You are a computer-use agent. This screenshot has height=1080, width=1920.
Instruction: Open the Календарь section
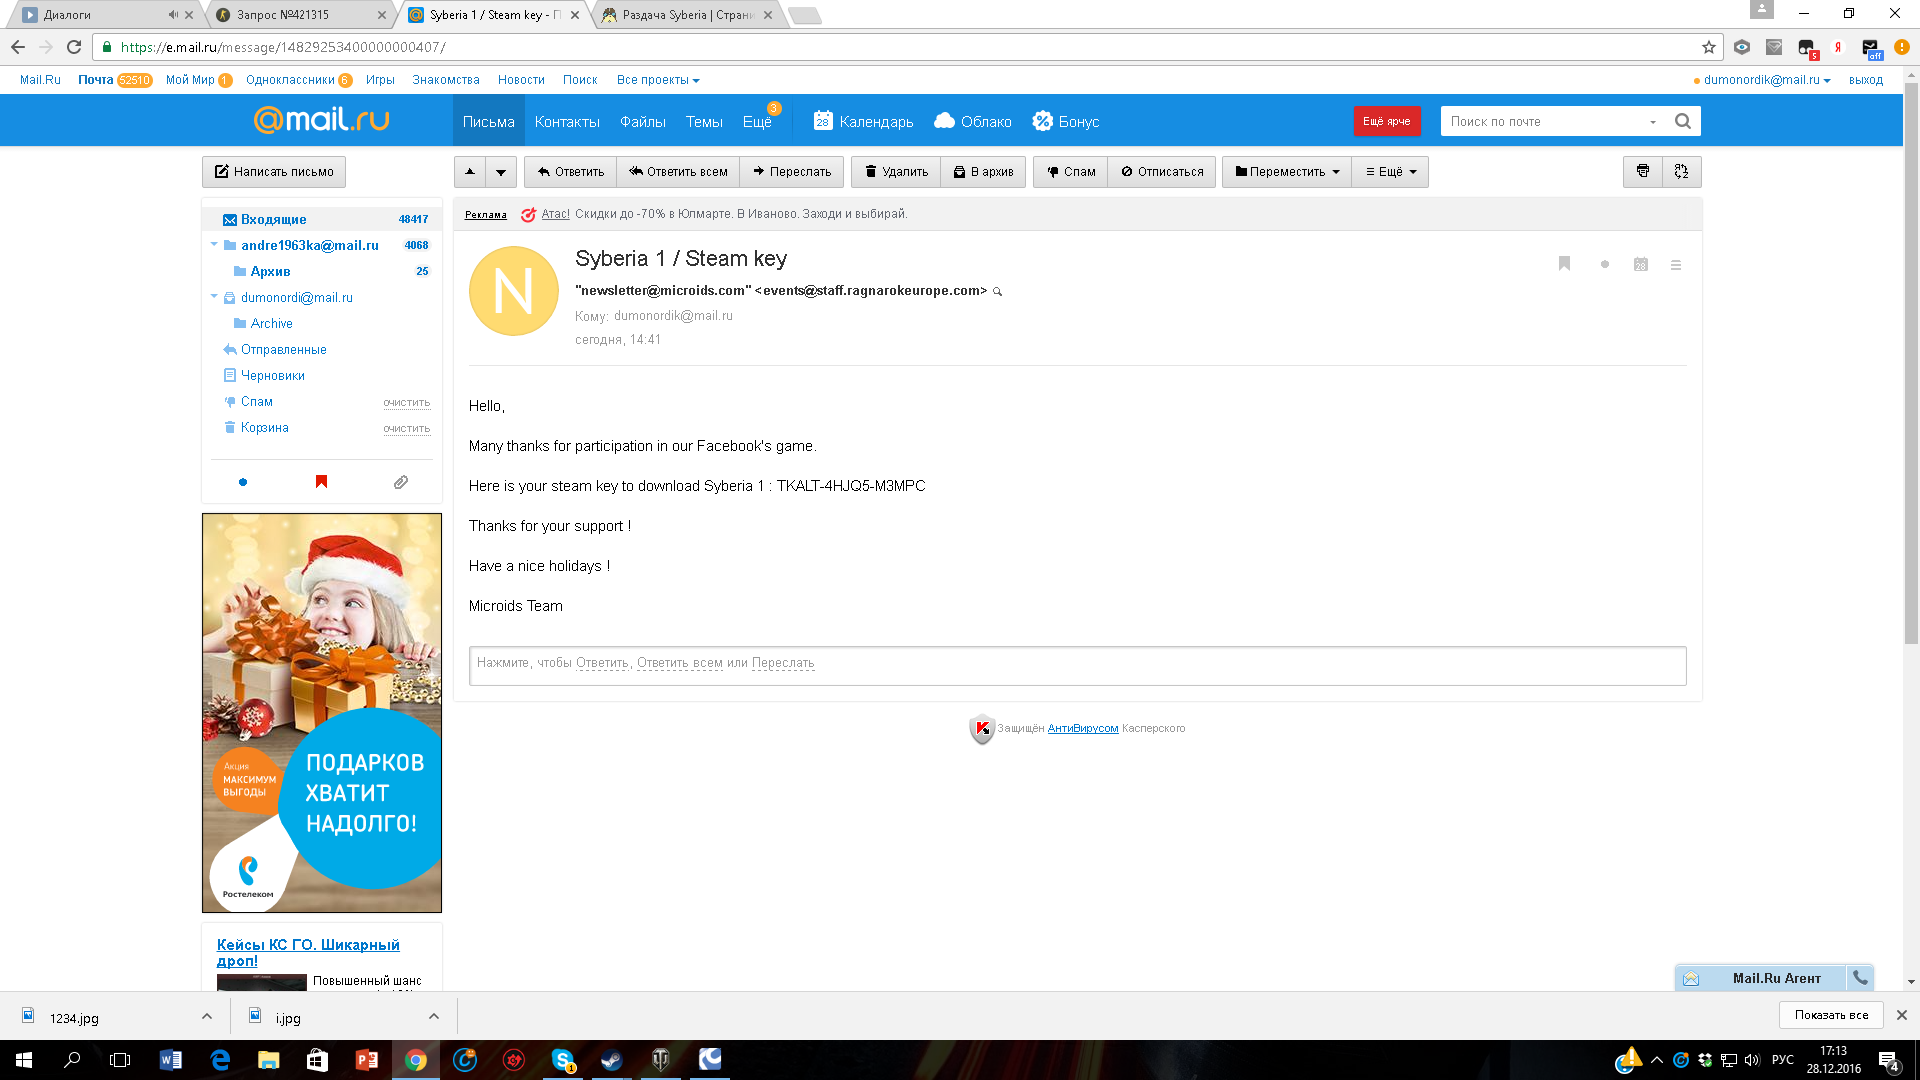863,121
